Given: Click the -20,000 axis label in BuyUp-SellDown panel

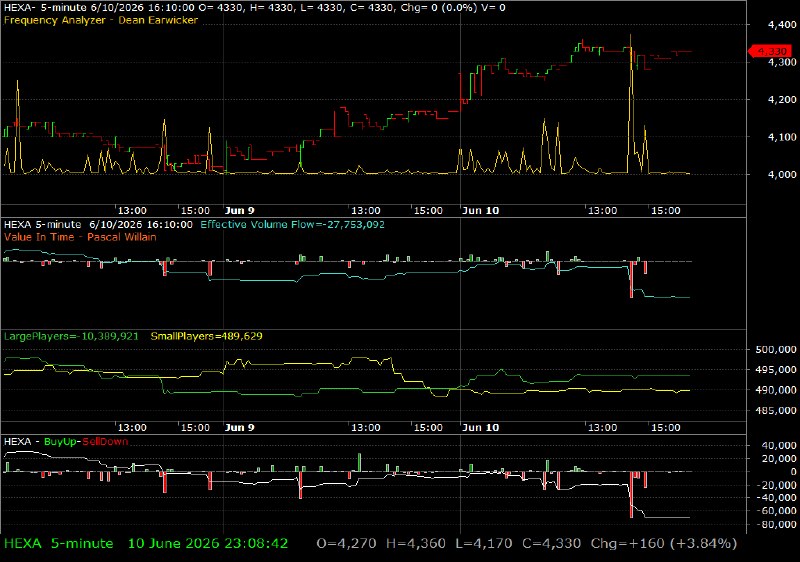Looking at the screenshot, I should point(777,484).
